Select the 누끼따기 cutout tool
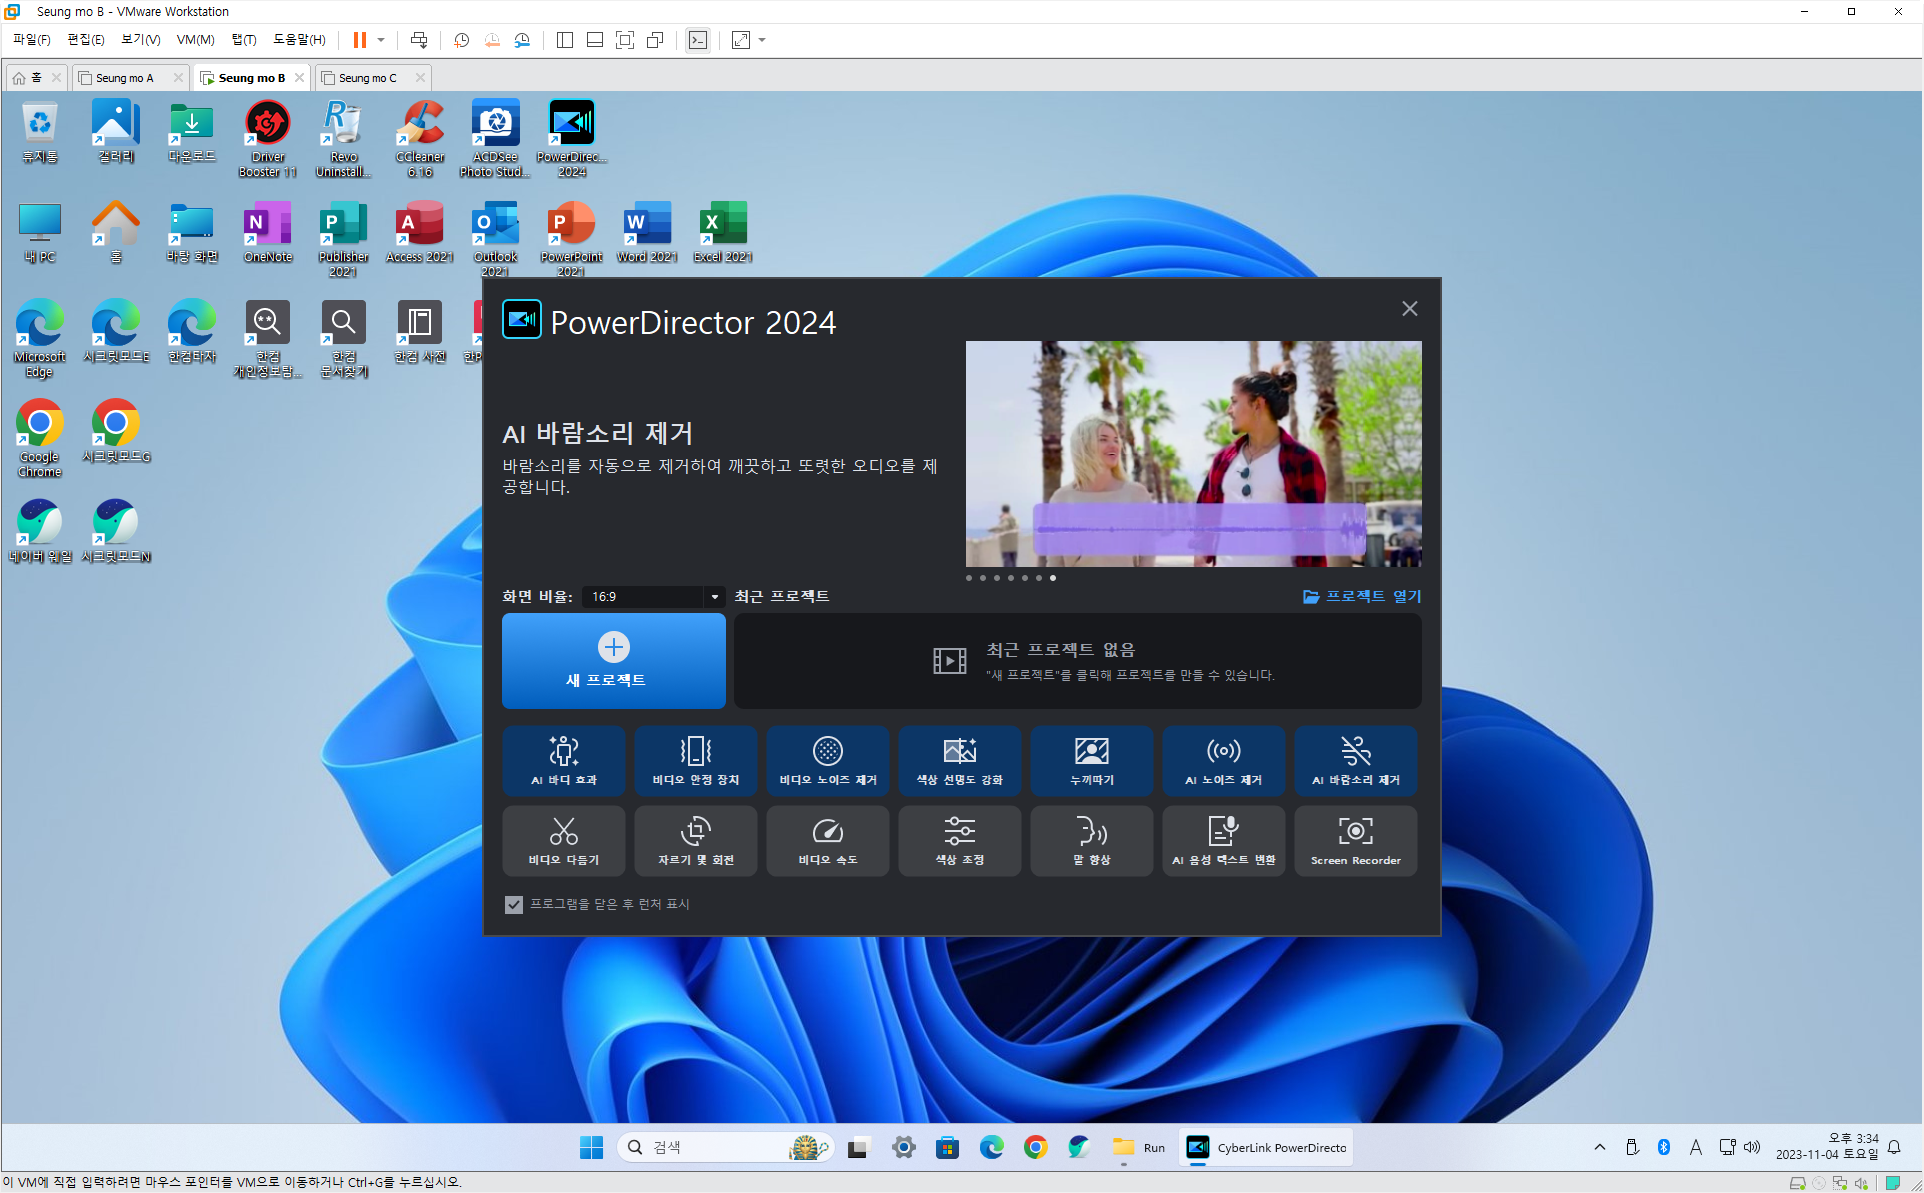 [x=1091, y=761]
